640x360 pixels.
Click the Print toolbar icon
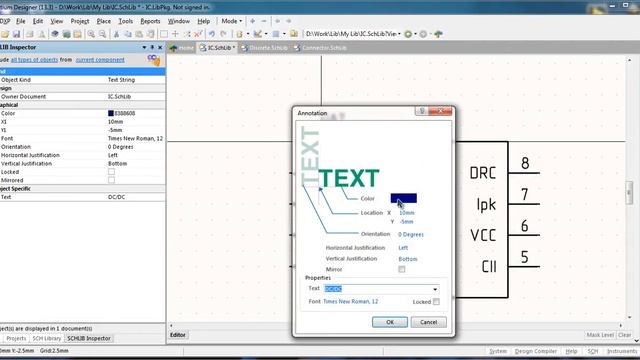30,34
